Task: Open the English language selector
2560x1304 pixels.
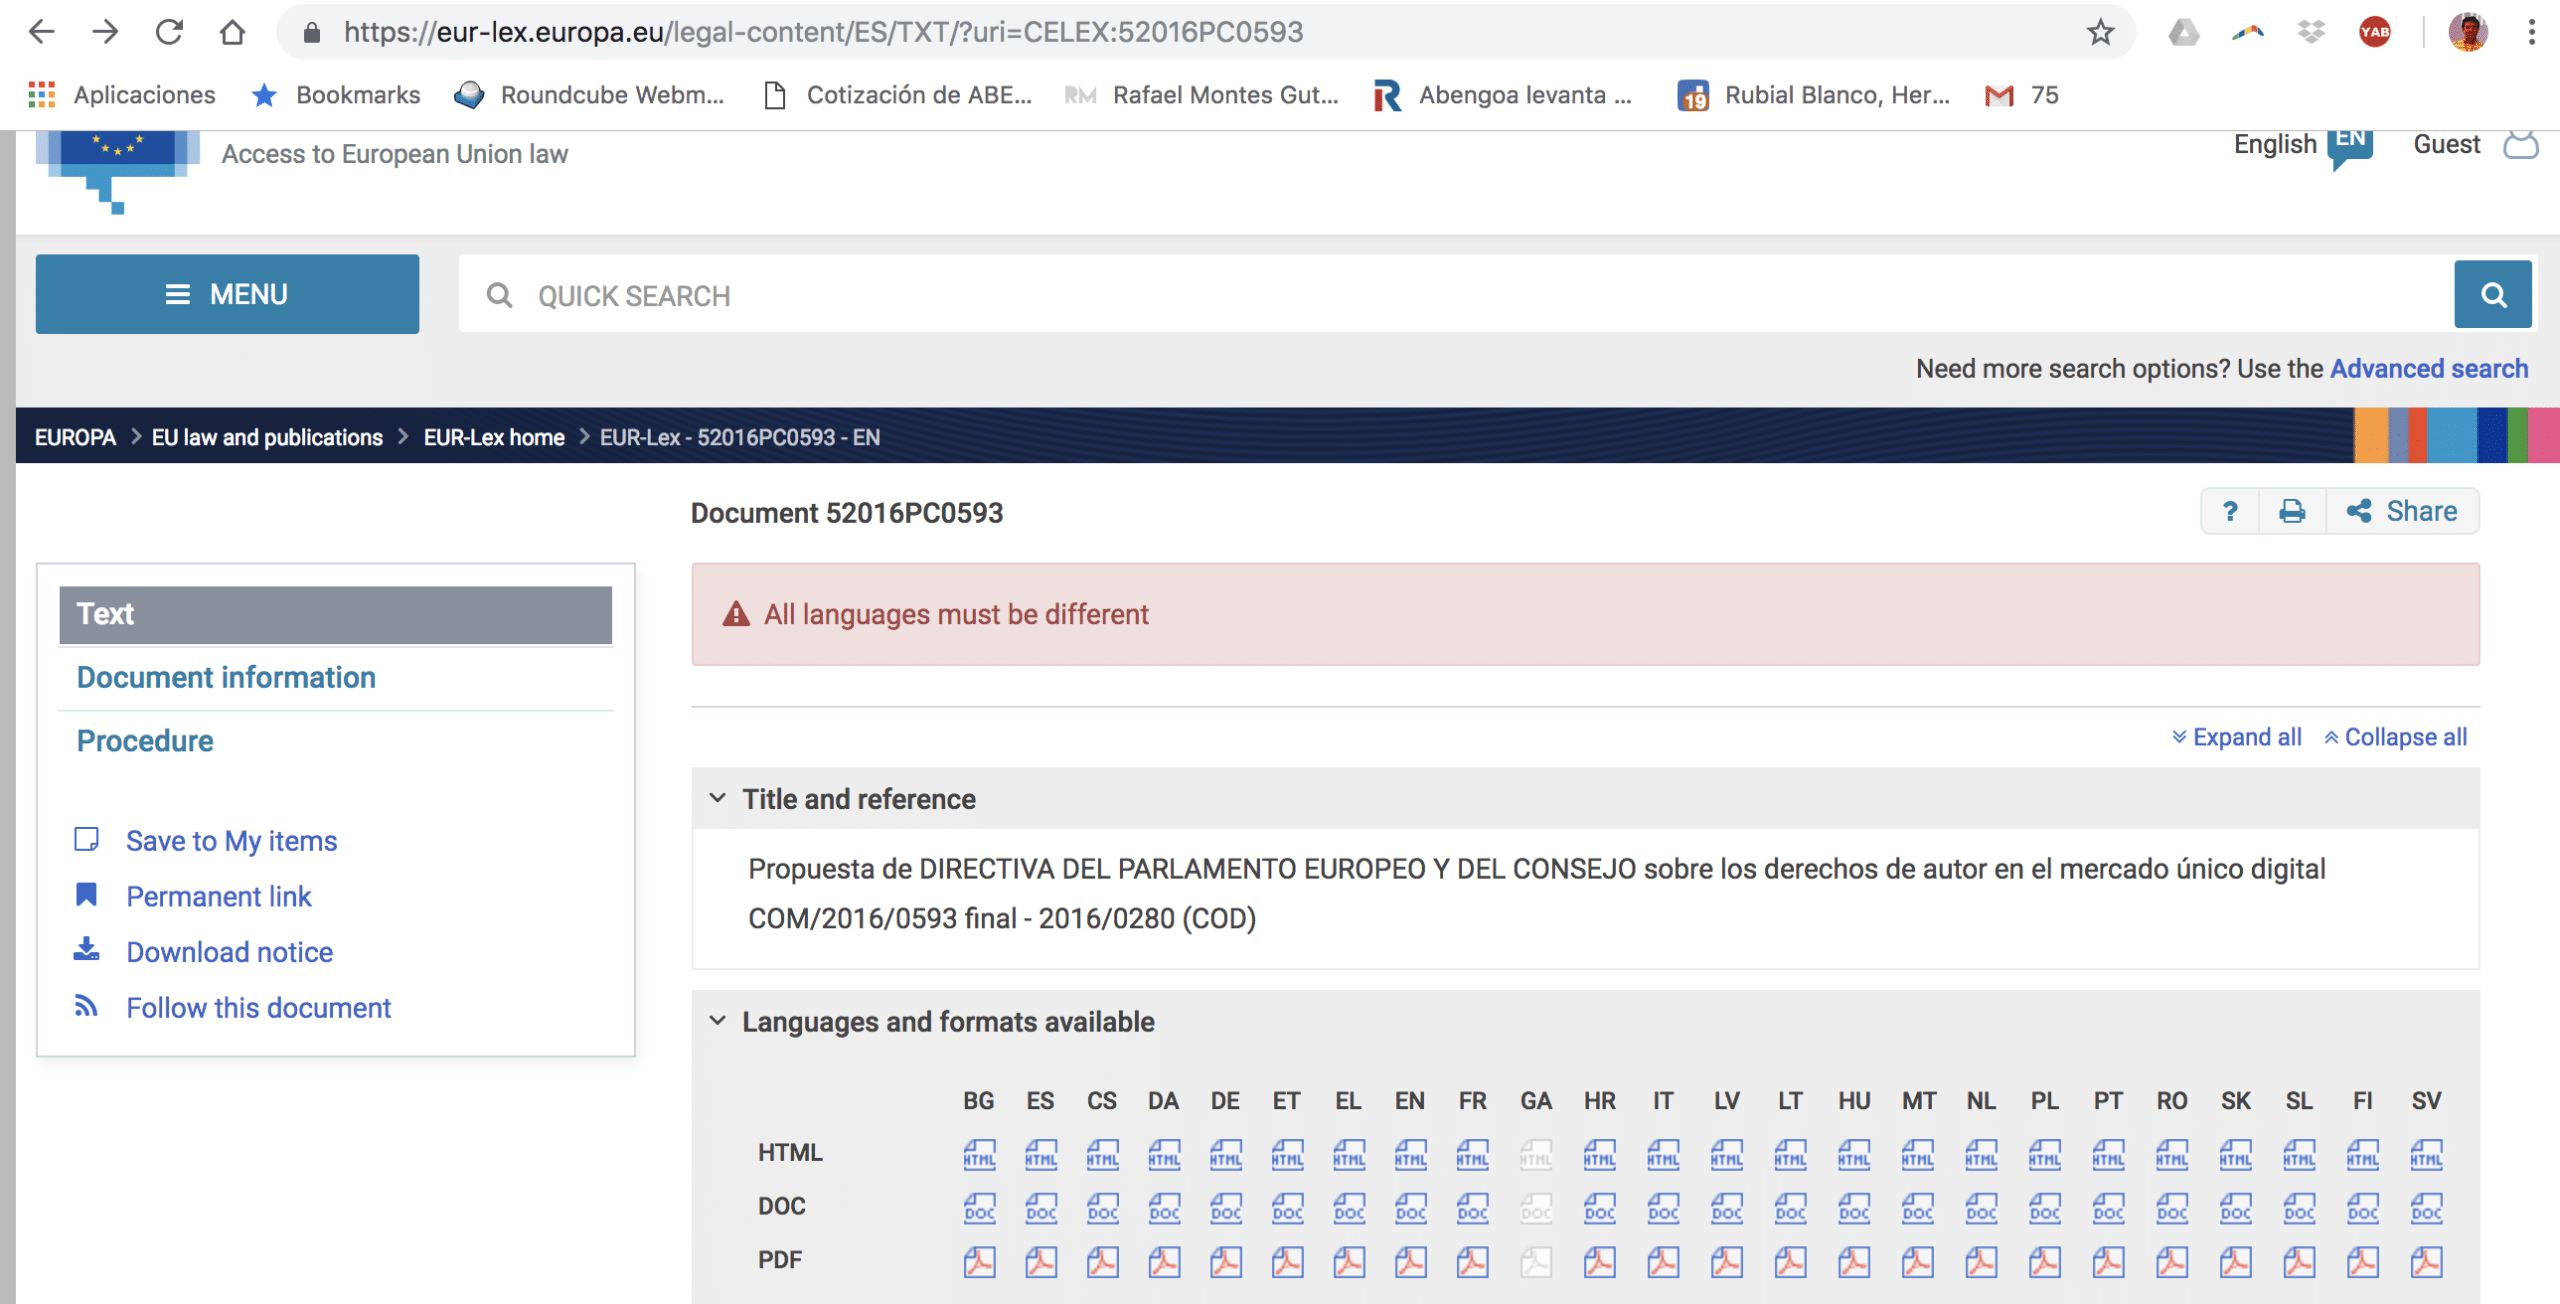Action: pyautogui.click(x=2303, y=145)
